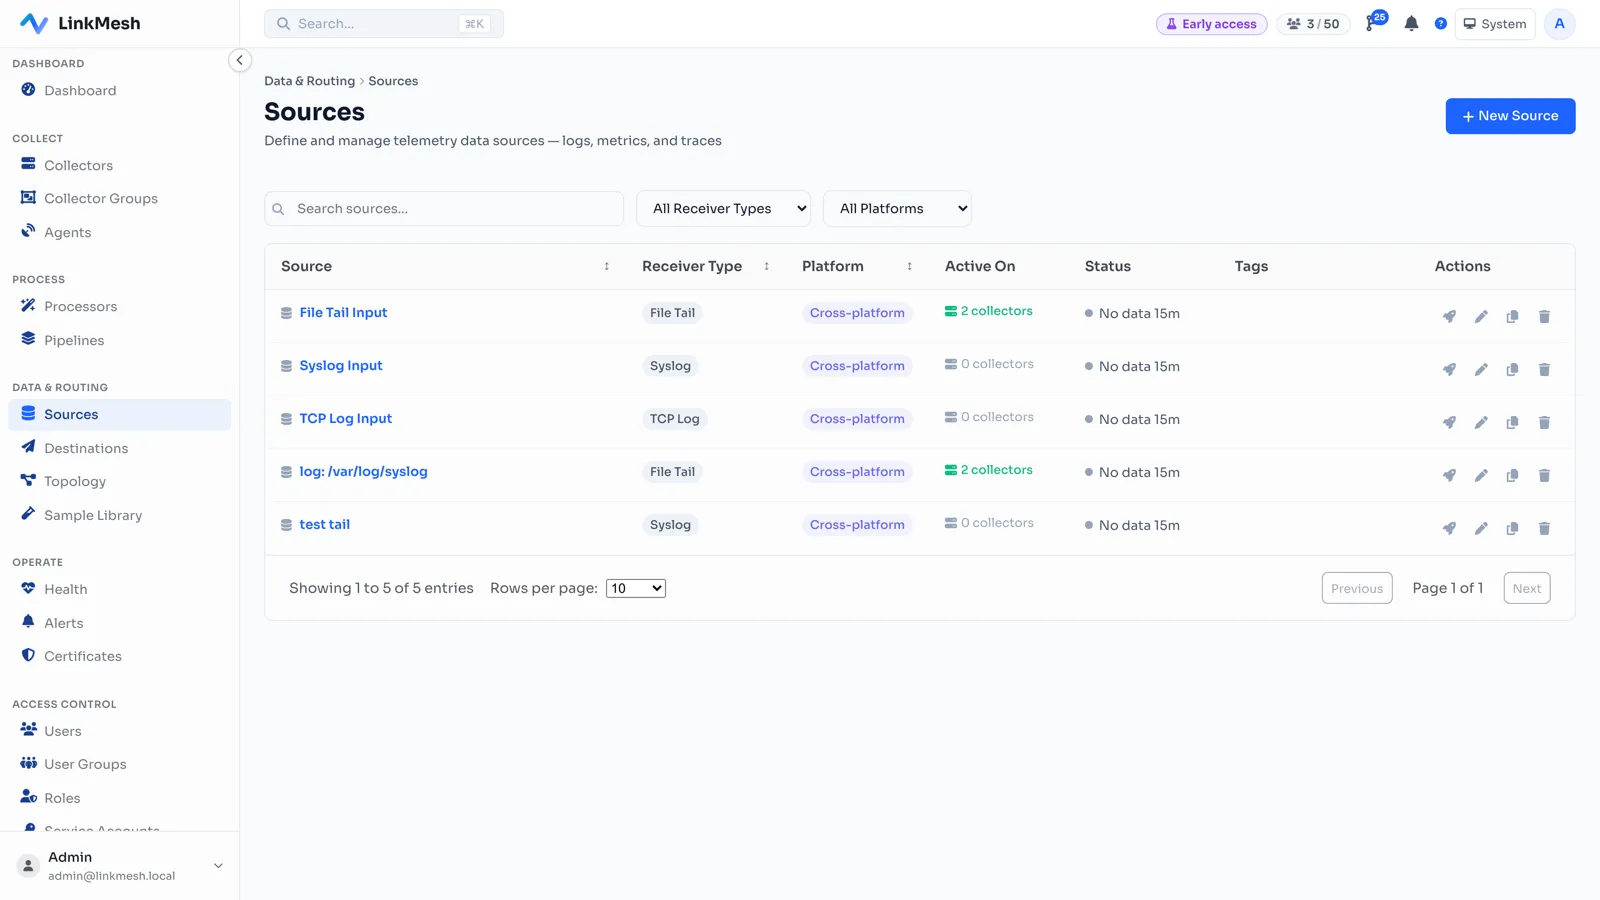Screen dimensions: 1600x900
Task: Edit the TCP Log Input source
Action: [1481, 423]
